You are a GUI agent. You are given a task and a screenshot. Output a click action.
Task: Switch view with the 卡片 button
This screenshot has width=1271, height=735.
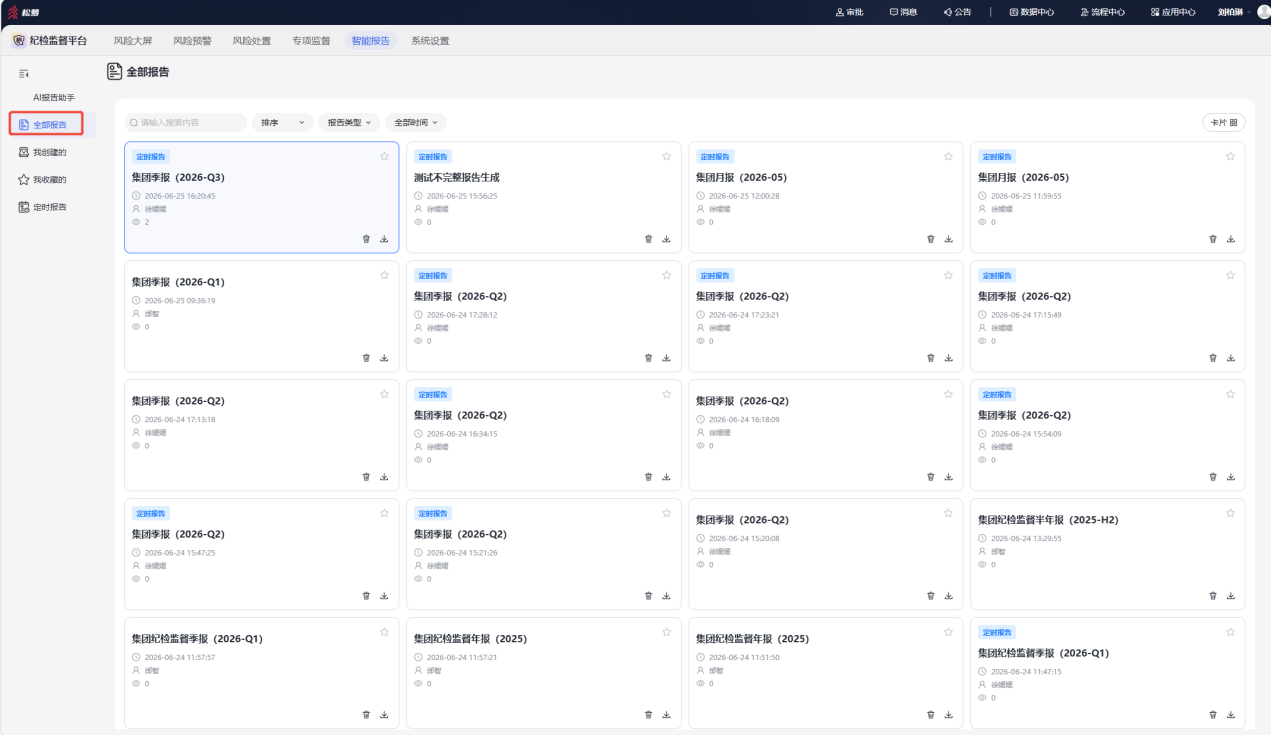point(1224,123)
